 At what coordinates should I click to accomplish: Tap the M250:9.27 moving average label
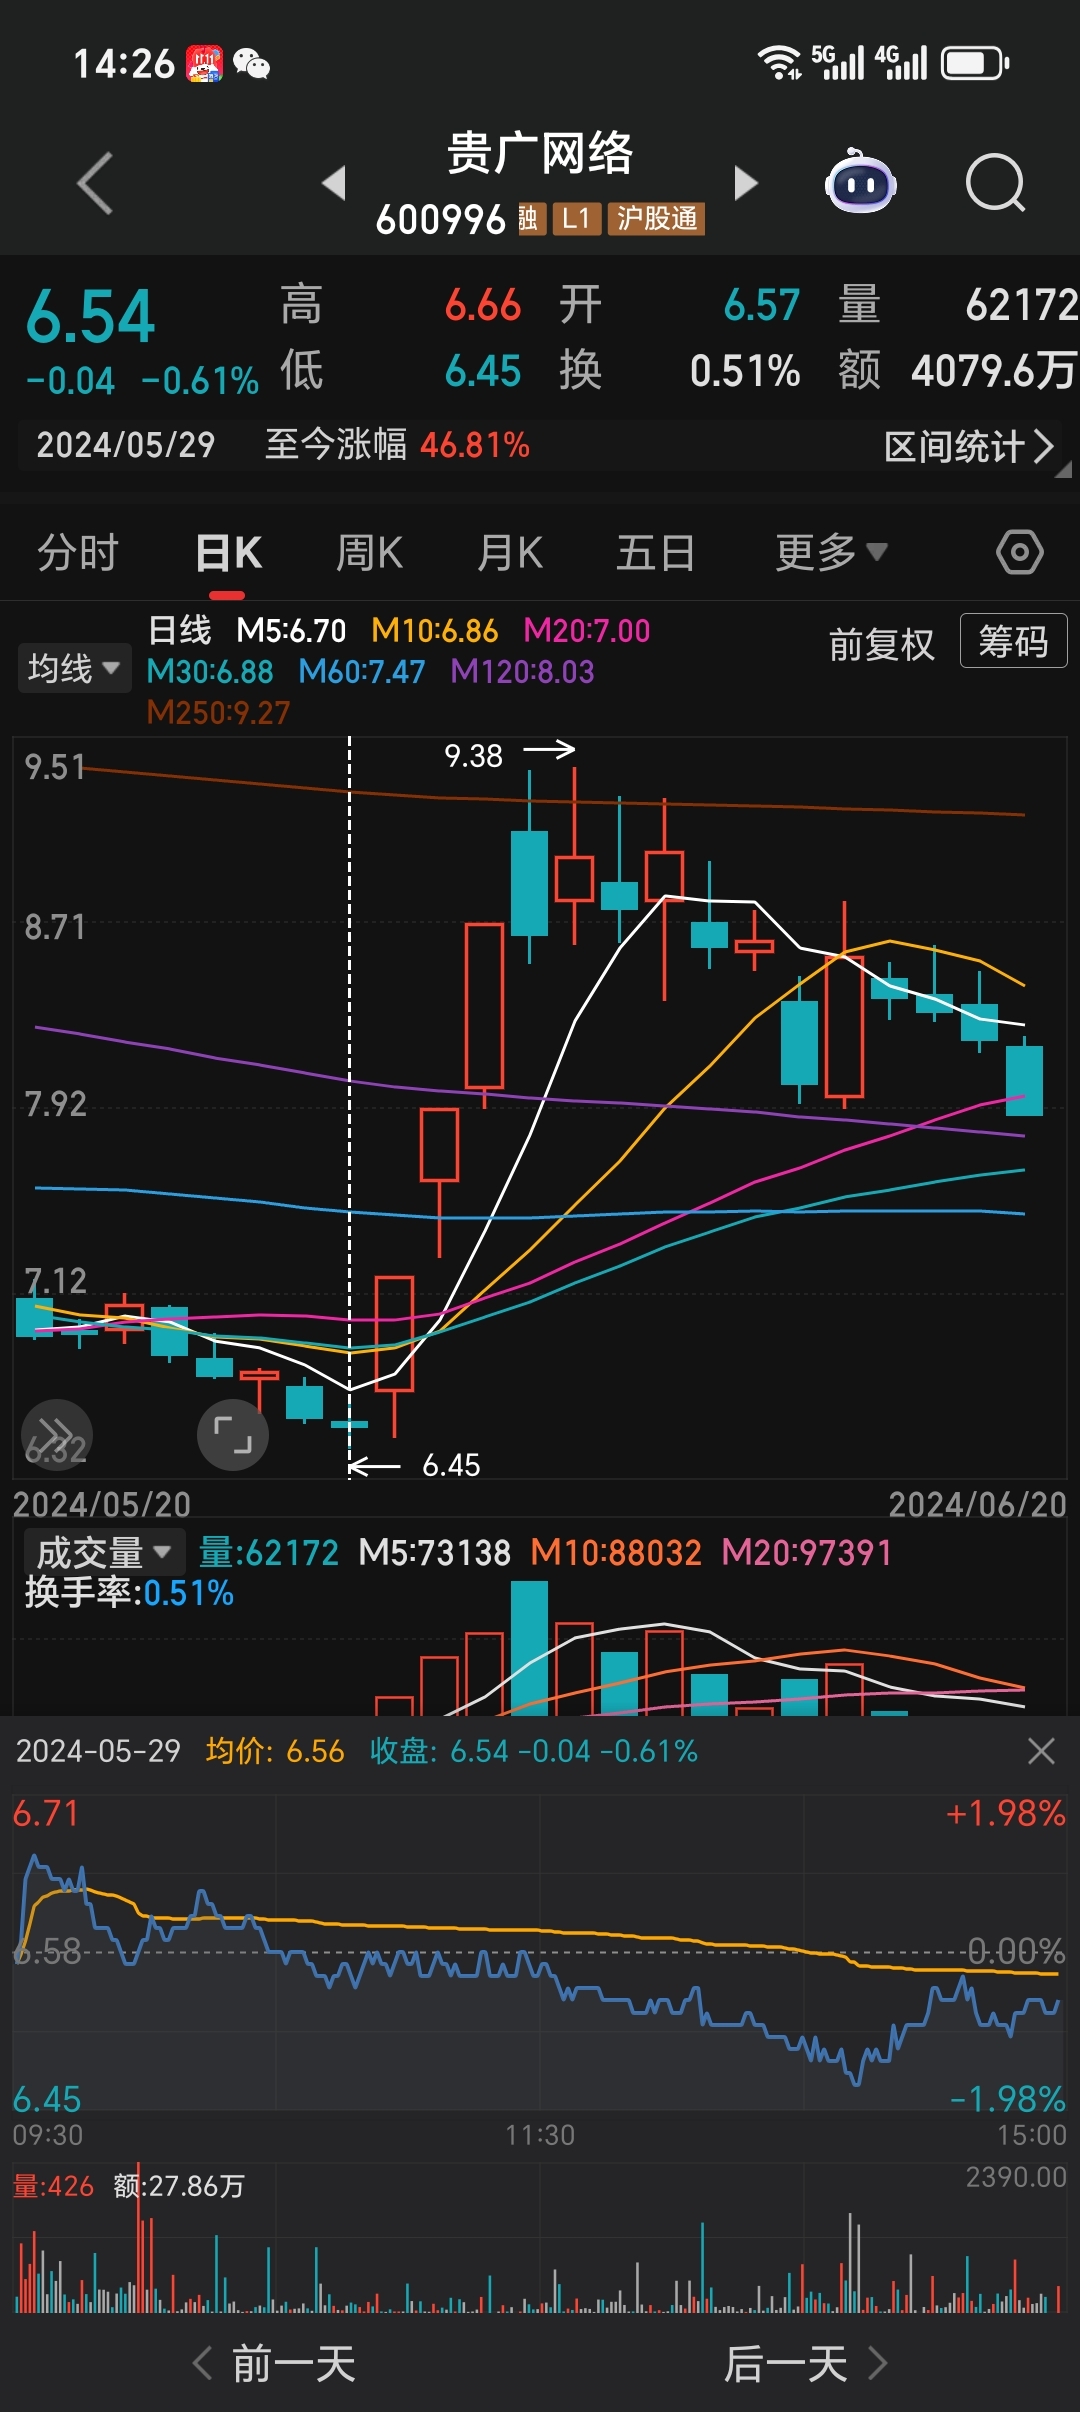tap(218, 713)
